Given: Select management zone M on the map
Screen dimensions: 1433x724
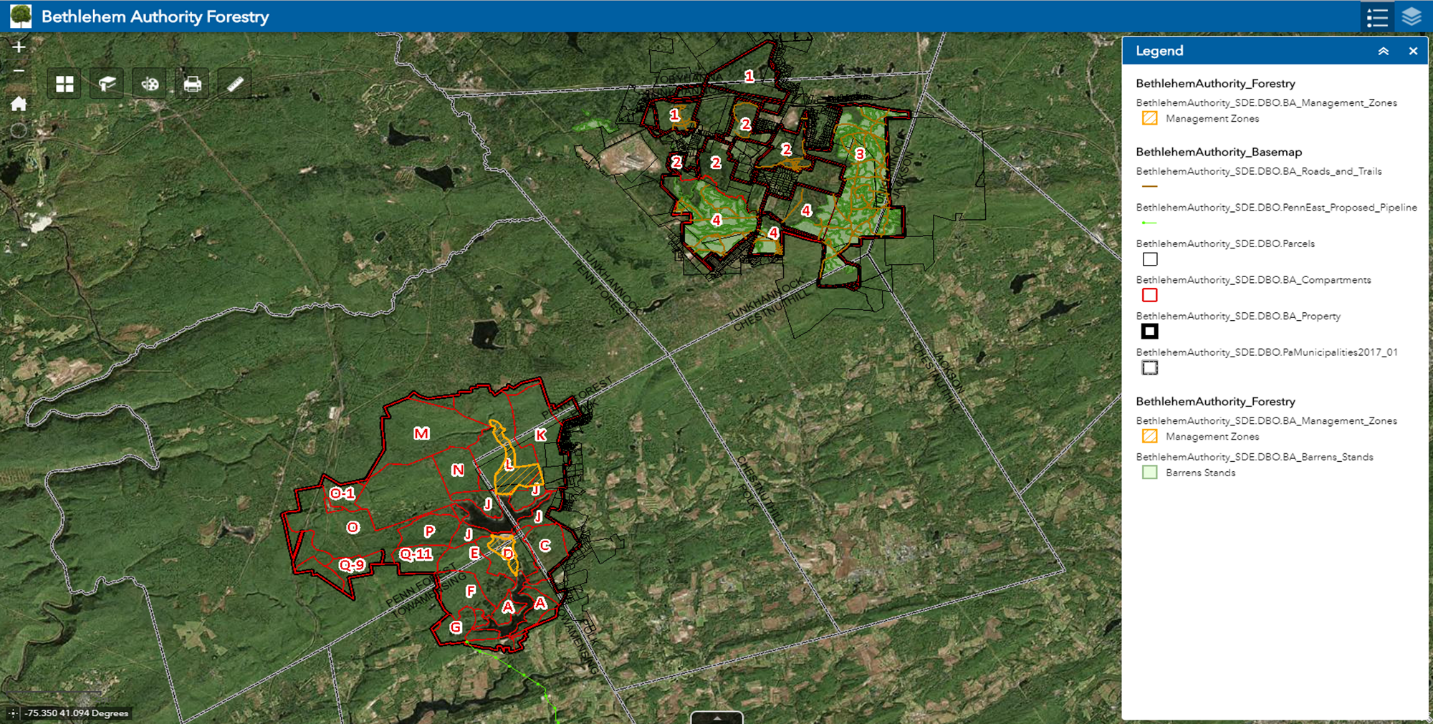Looking at the screenshot, I should (422, 434).
